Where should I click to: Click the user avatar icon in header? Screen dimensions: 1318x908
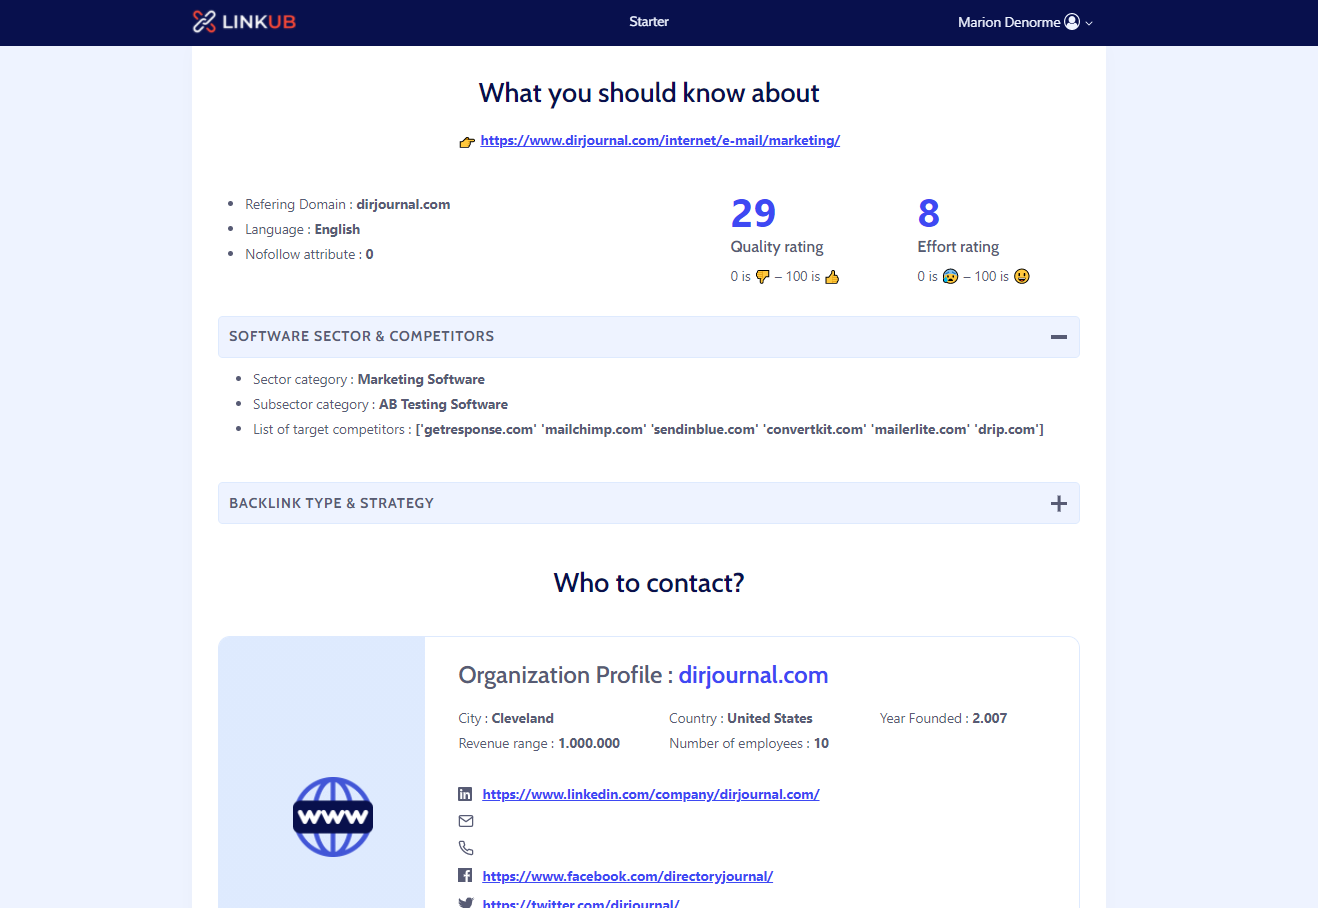(1072, 22)
